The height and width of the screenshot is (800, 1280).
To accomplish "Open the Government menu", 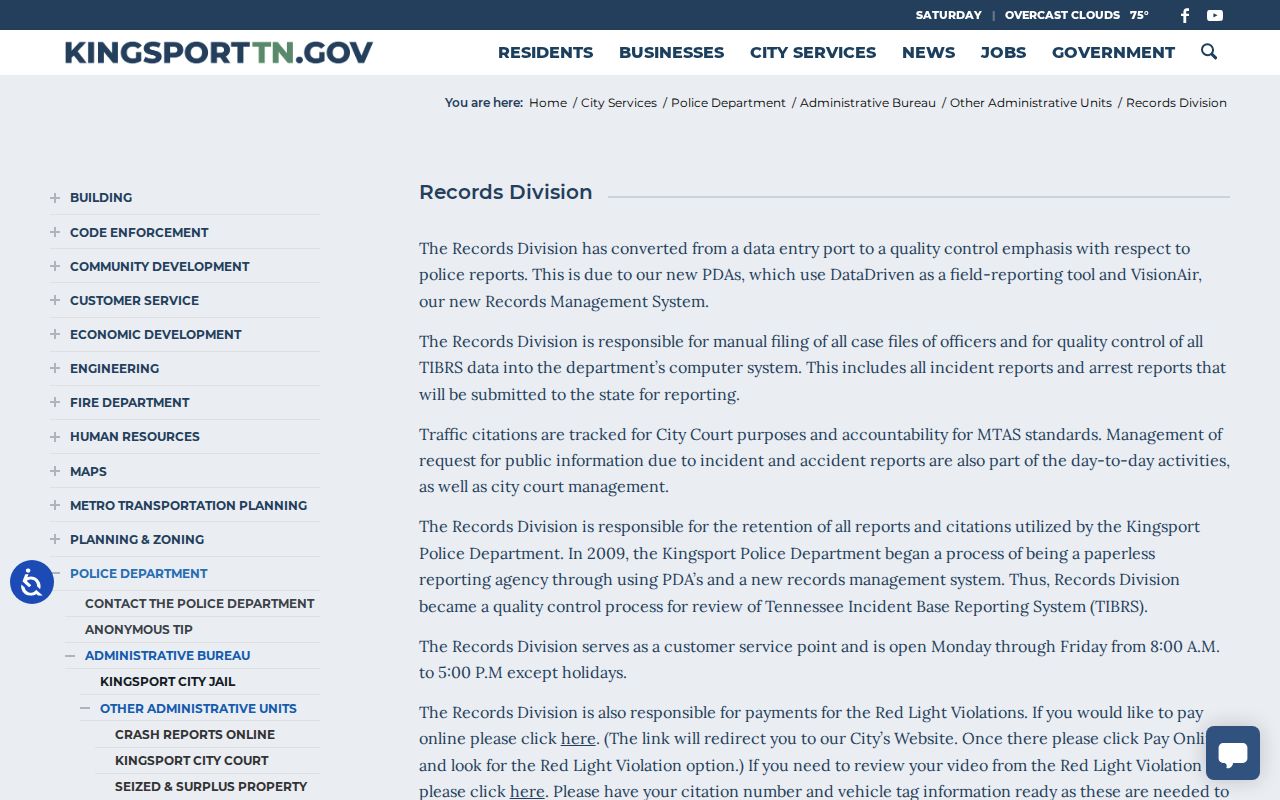I will click(x=1113, y=52).
